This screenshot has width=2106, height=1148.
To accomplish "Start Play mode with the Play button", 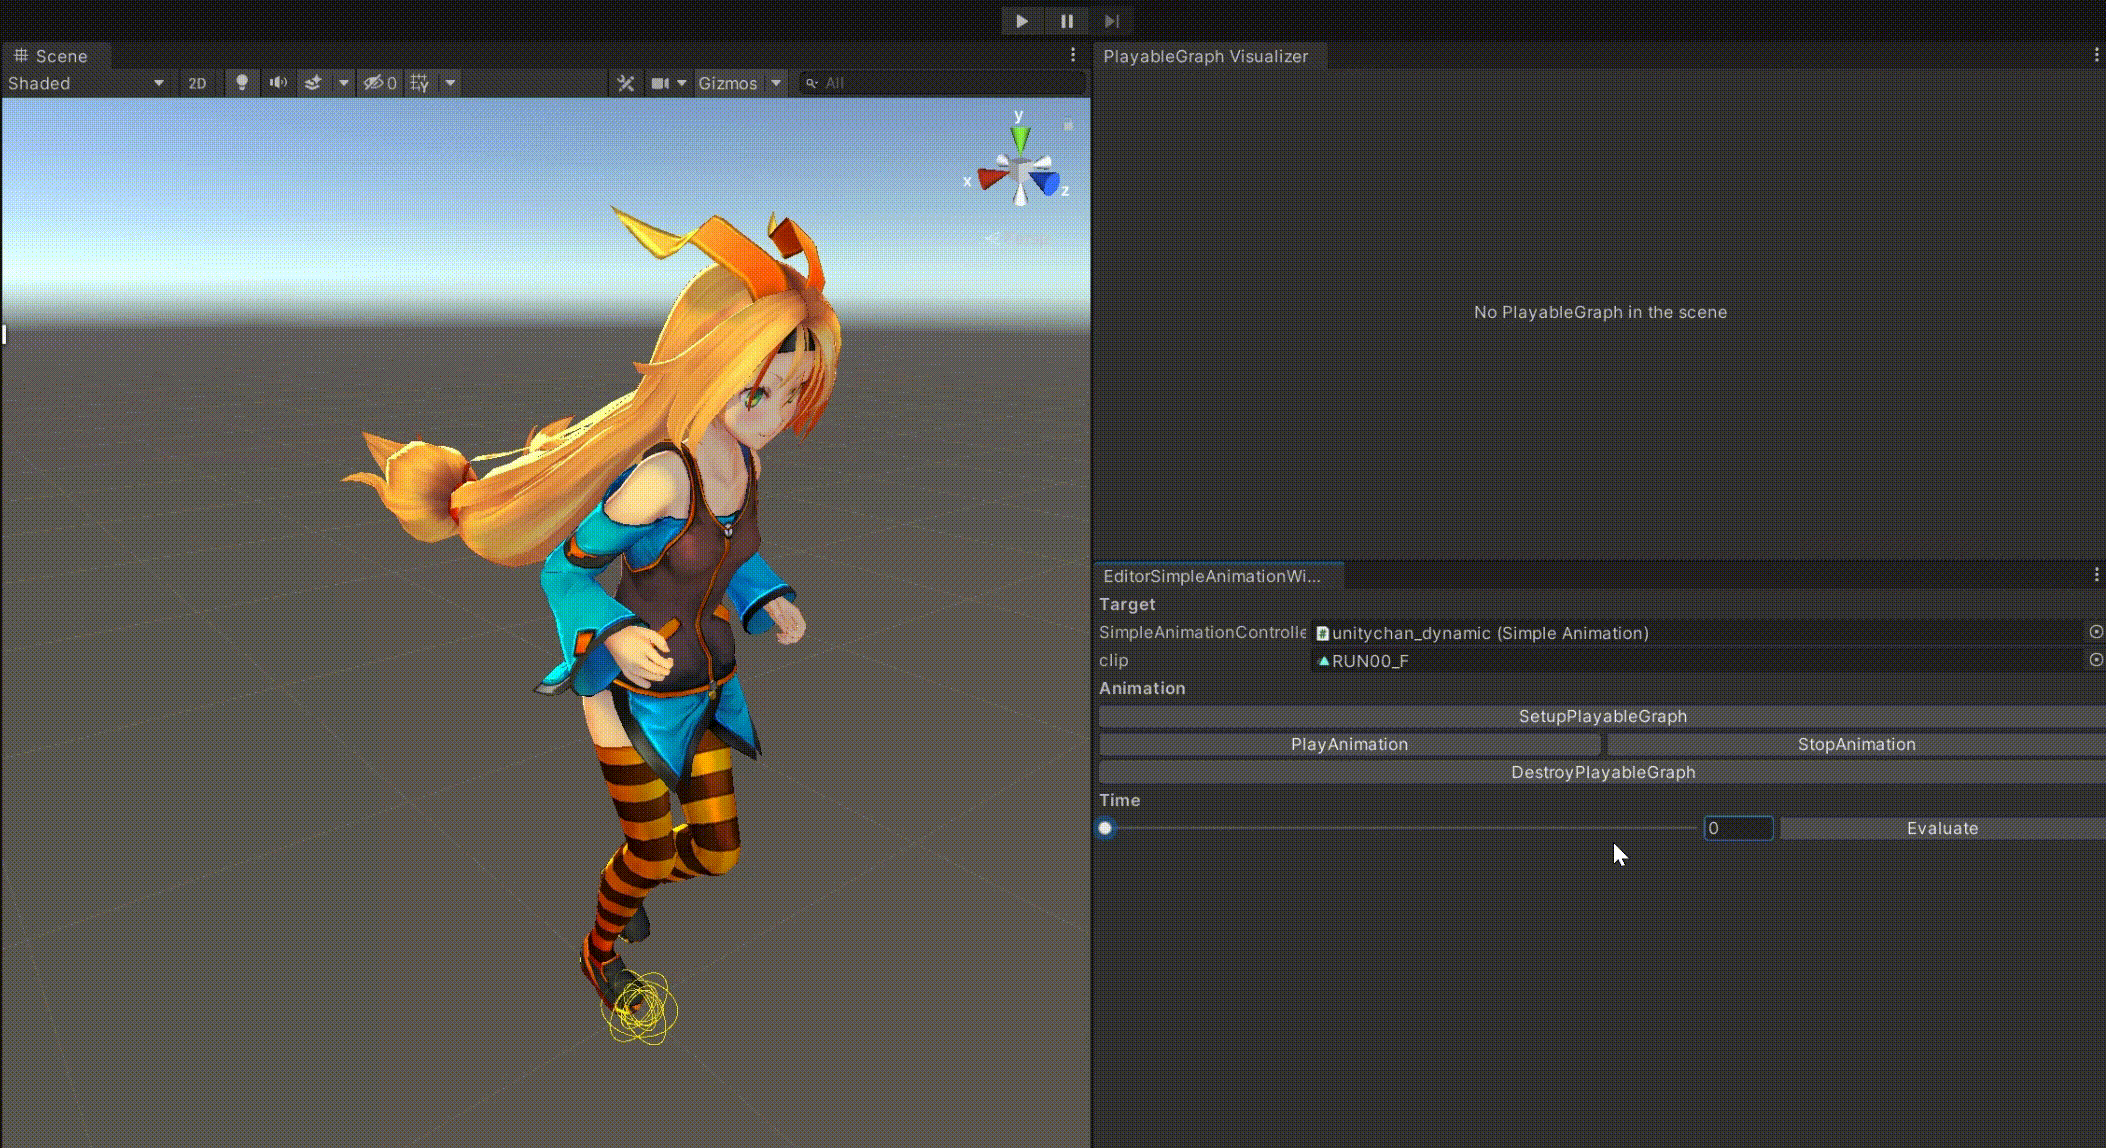I will tap(1021, 21).
